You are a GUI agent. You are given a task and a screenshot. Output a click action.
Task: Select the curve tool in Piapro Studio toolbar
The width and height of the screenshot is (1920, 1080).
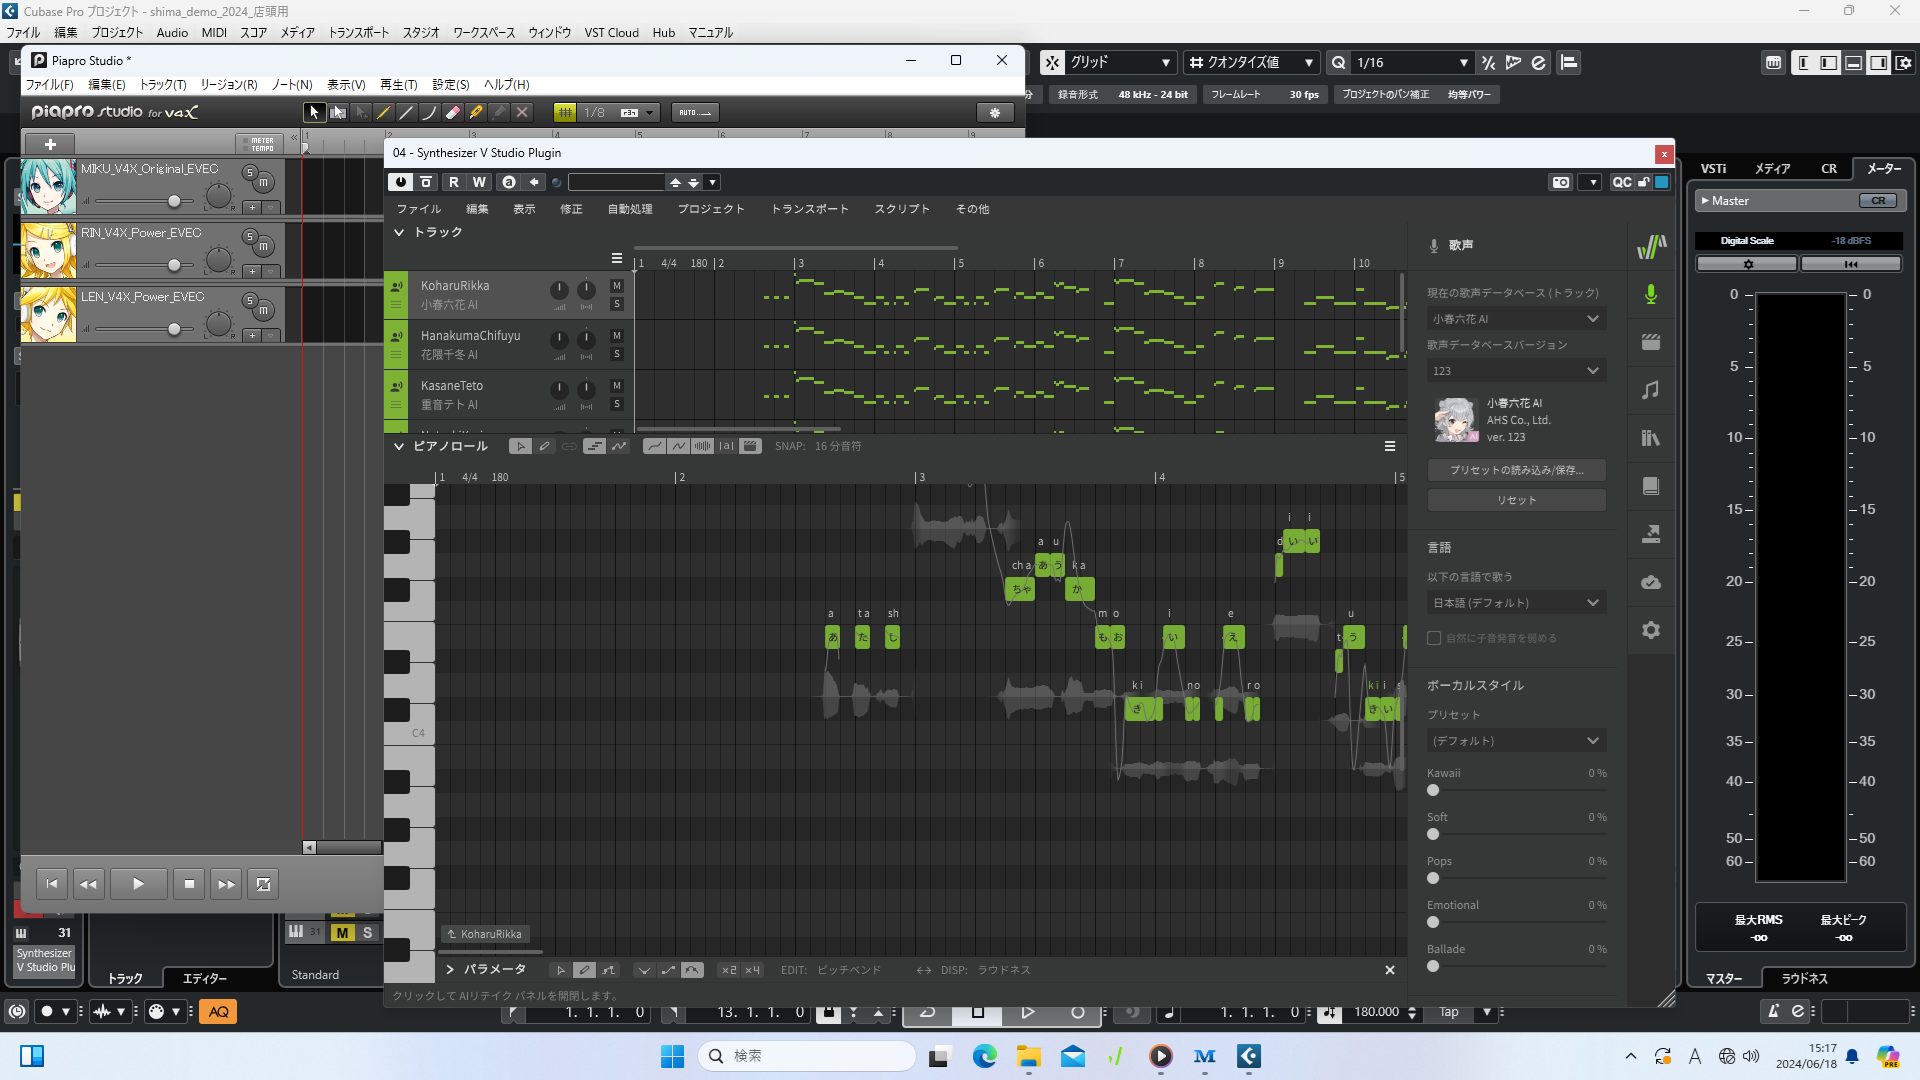tap(430, 112)
